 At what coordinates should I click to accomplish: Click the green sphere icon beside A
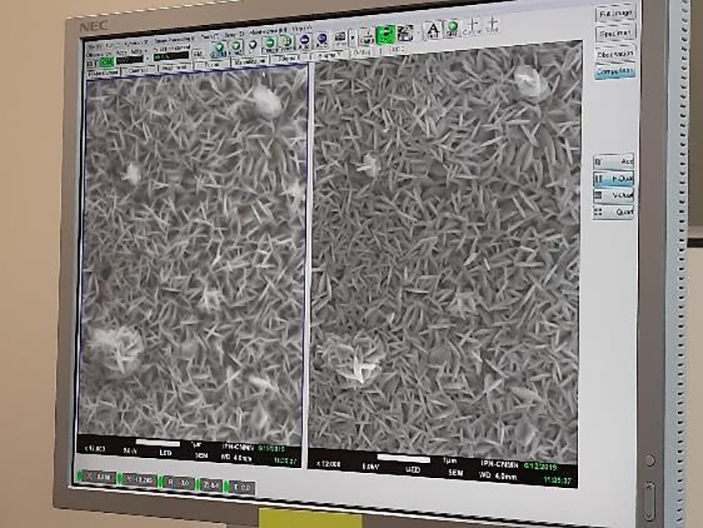click(x=453, y=29)
